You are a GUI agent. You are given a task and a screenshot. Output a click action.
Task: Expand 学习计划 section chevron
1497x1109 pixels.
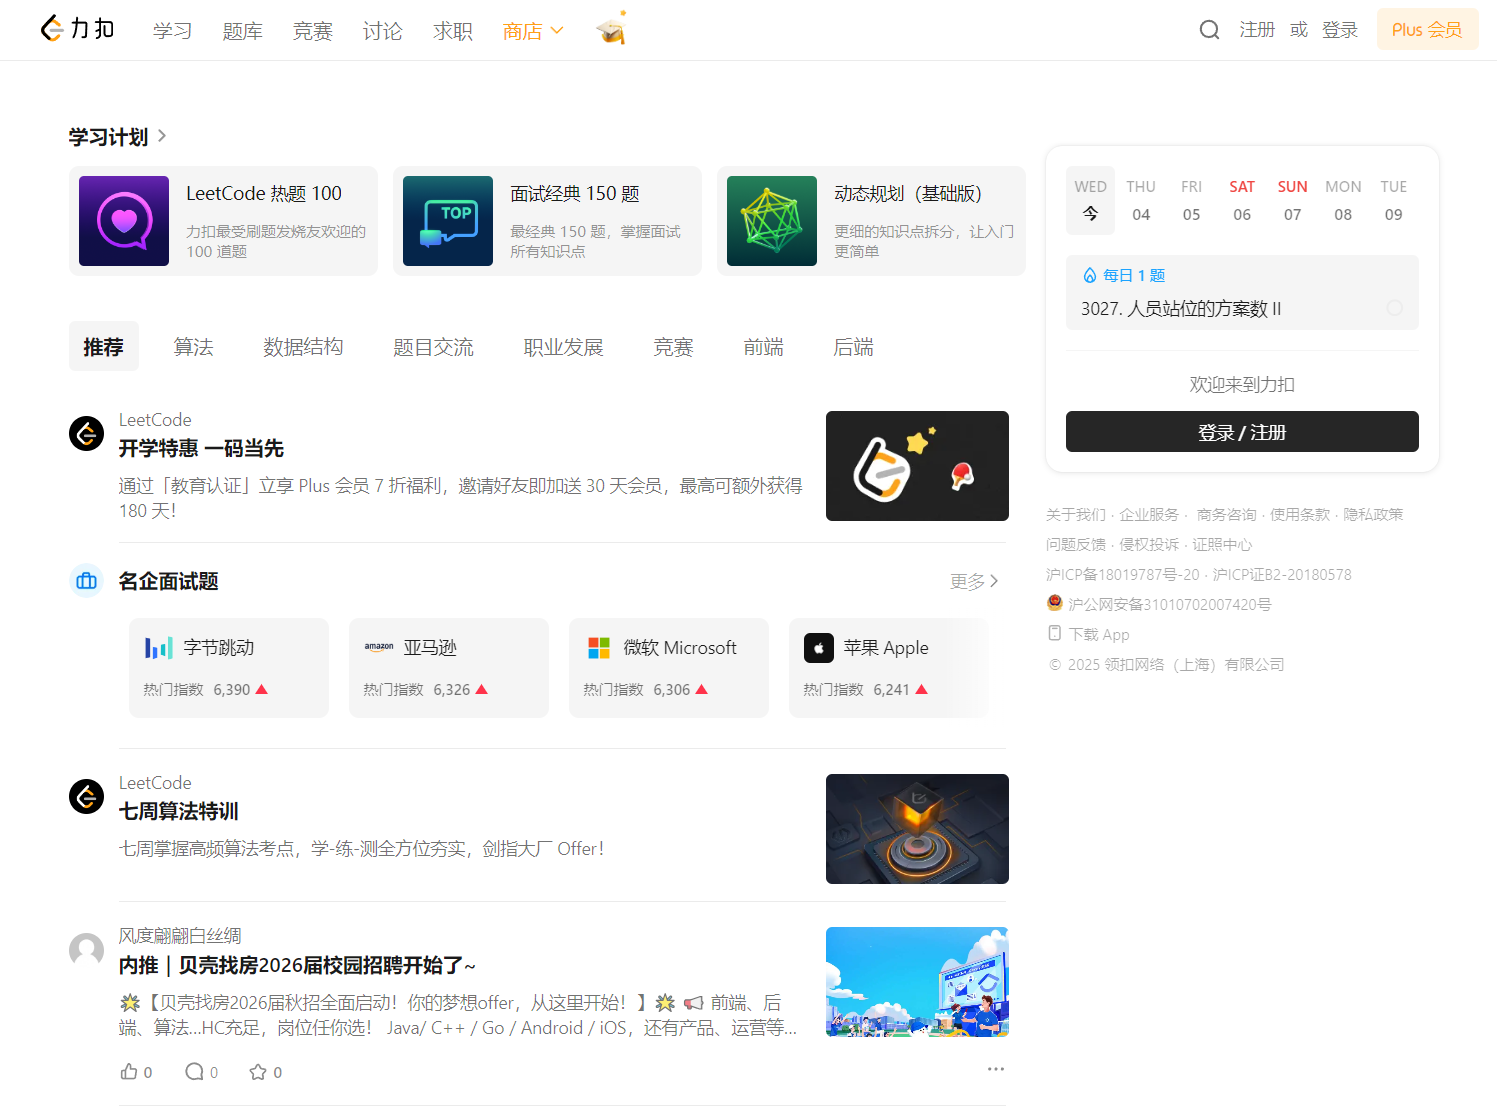point(162,136)
